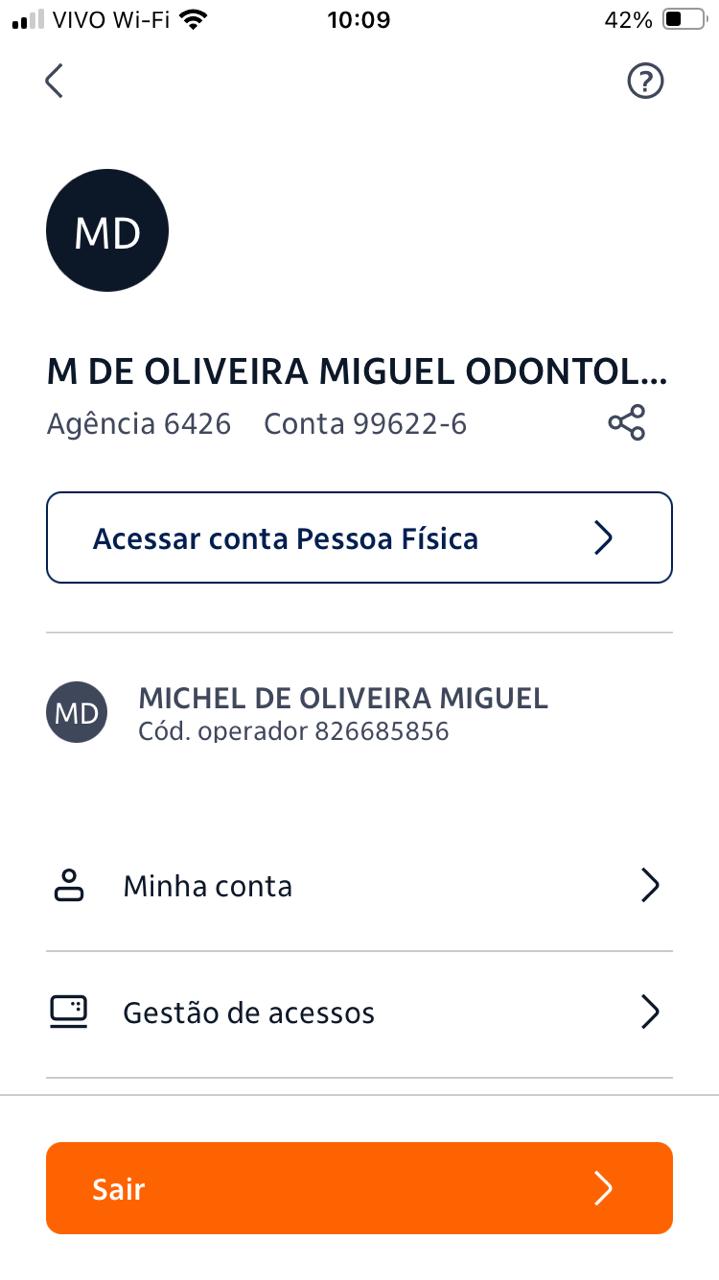Tap operator name MICHEL DE OLIVEIRA MIGUEL
This screenshot has width=719, height=1280.
point(343,698)
